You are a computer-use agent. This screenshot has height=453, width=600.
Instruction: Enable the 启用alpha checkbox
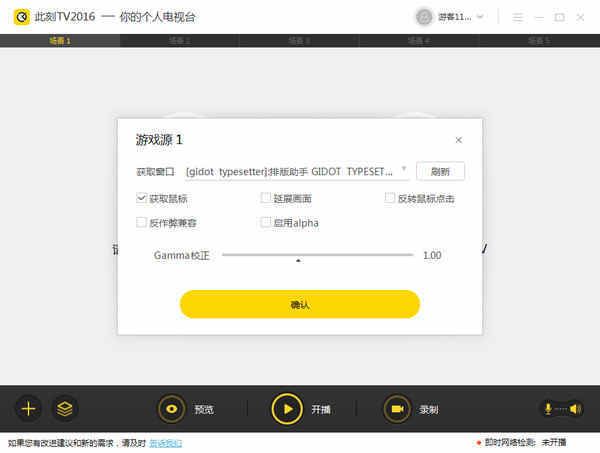265,222
